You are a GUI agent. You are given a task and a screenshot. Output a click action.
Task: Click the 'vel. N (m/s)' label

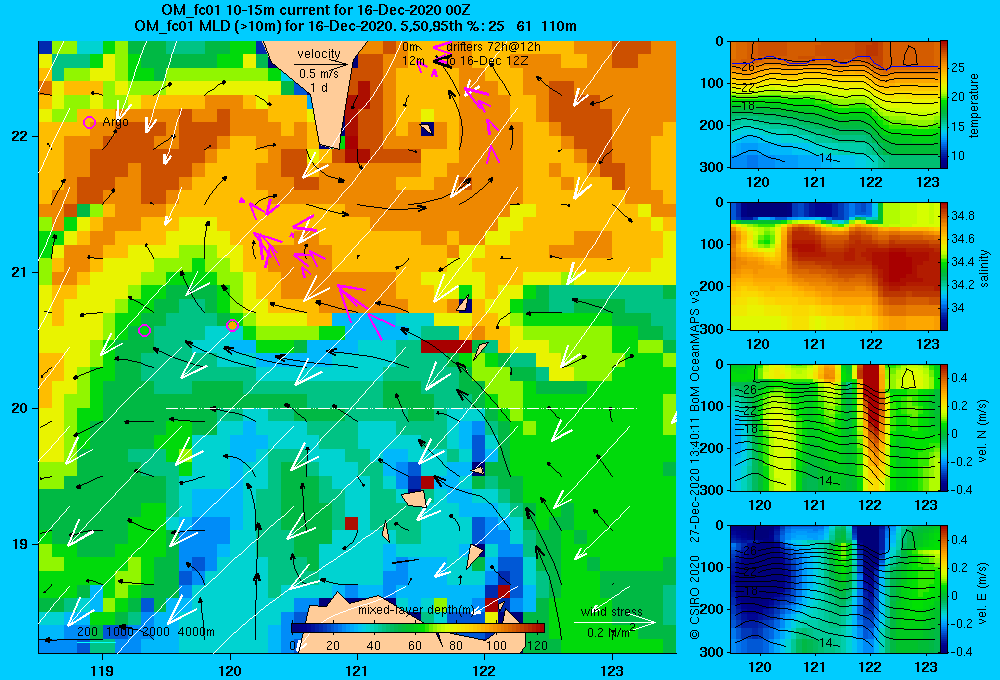click(983, 431)
